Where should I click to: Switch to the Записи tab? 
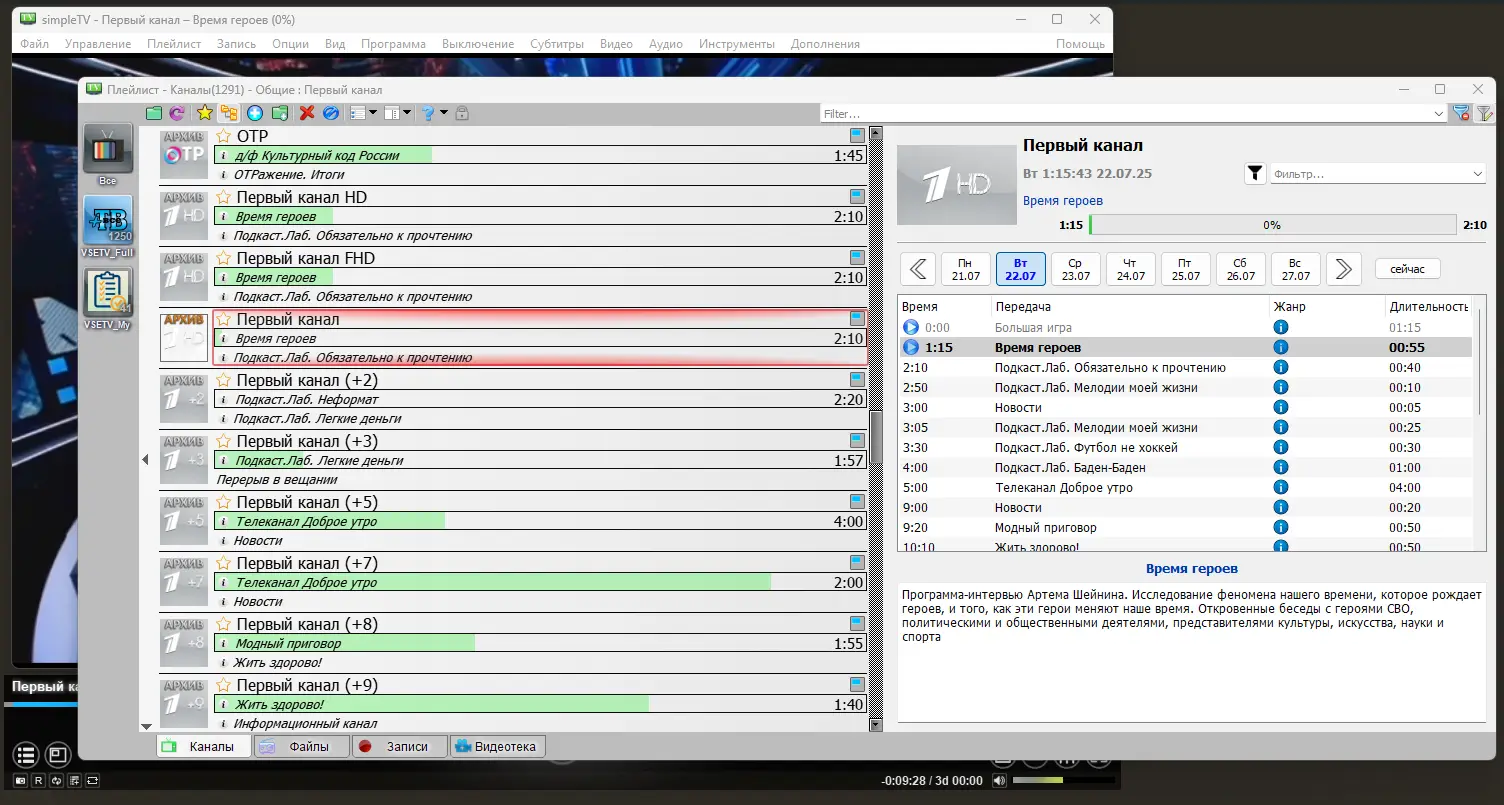coord(399,746)
